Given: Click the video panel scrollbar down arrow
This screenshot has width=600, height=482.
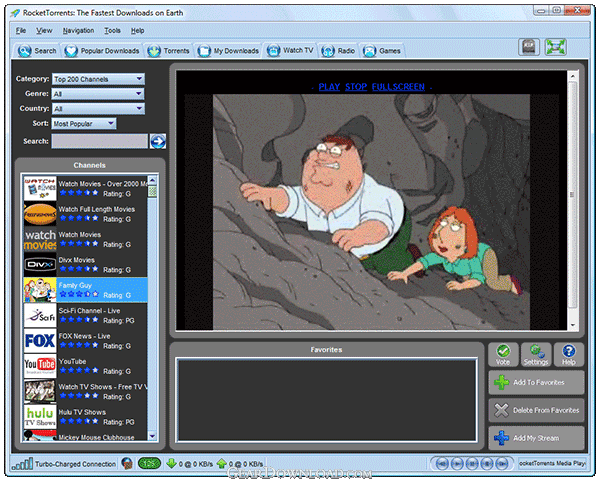Looking at the screenshot, I should point(573,325).
